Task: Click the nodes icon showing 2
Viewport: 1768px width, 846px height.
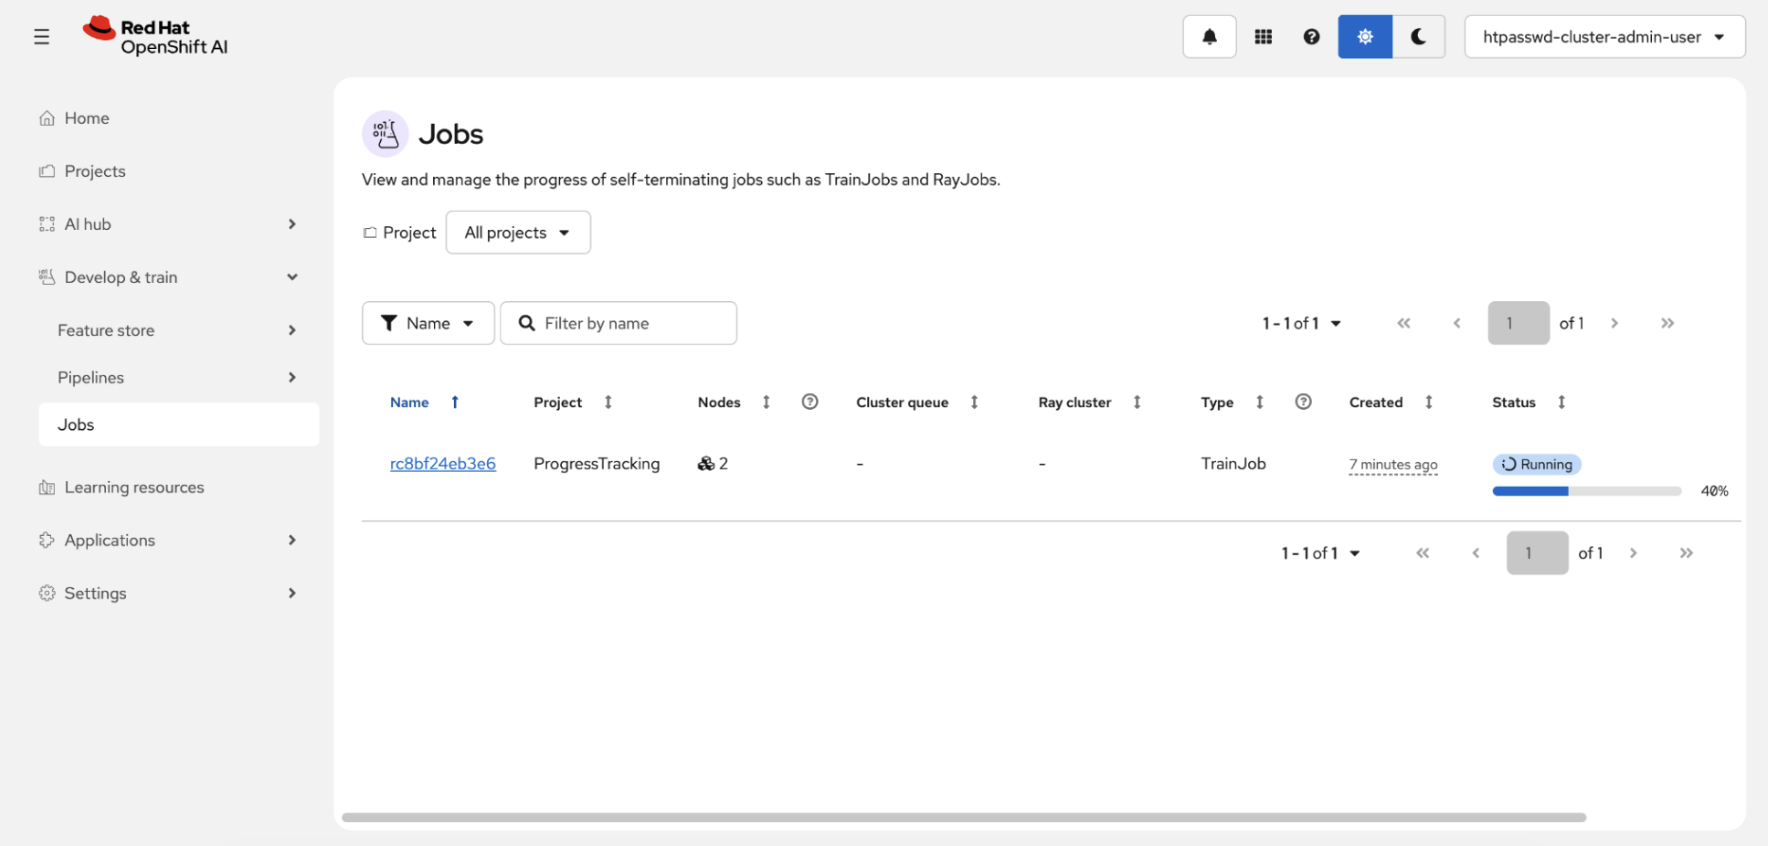Action: (706, 464)
